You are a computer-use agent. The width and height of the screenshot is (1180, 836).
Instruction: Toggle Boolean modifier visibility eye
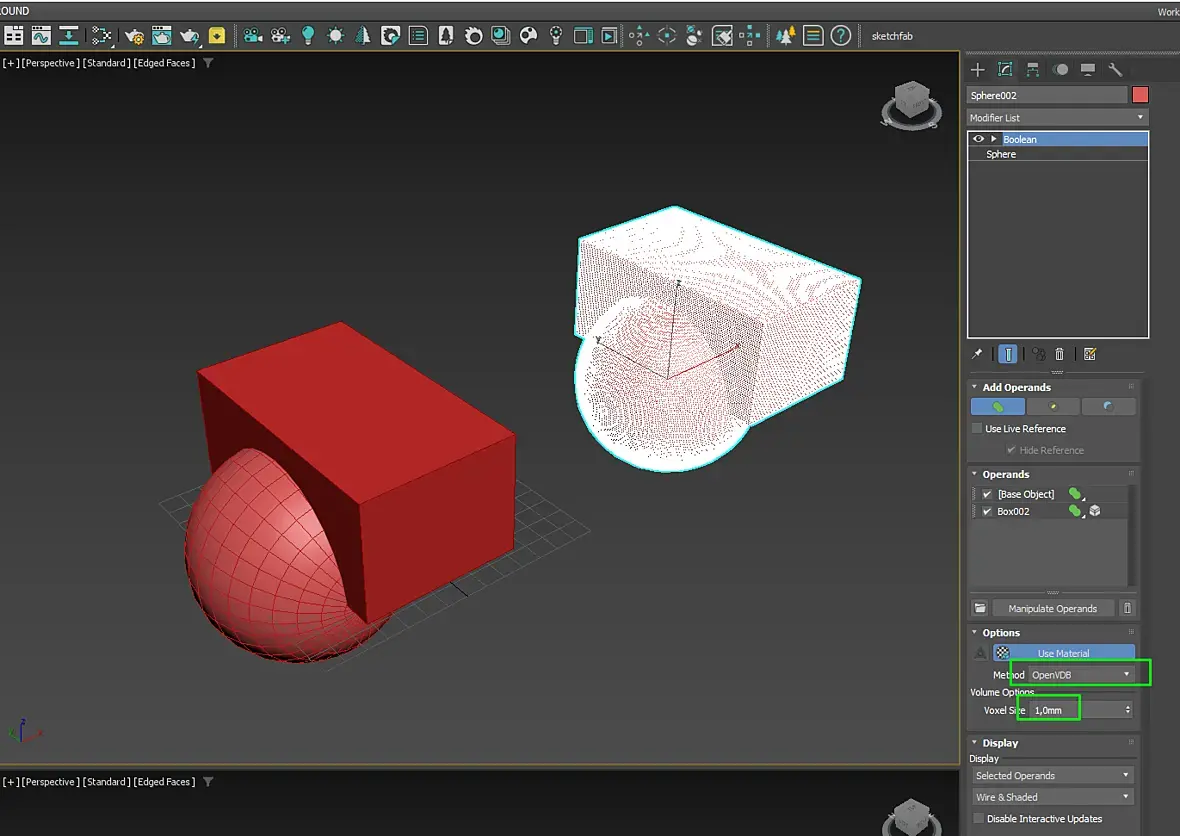pyautogui.click(x=979, y=139)
